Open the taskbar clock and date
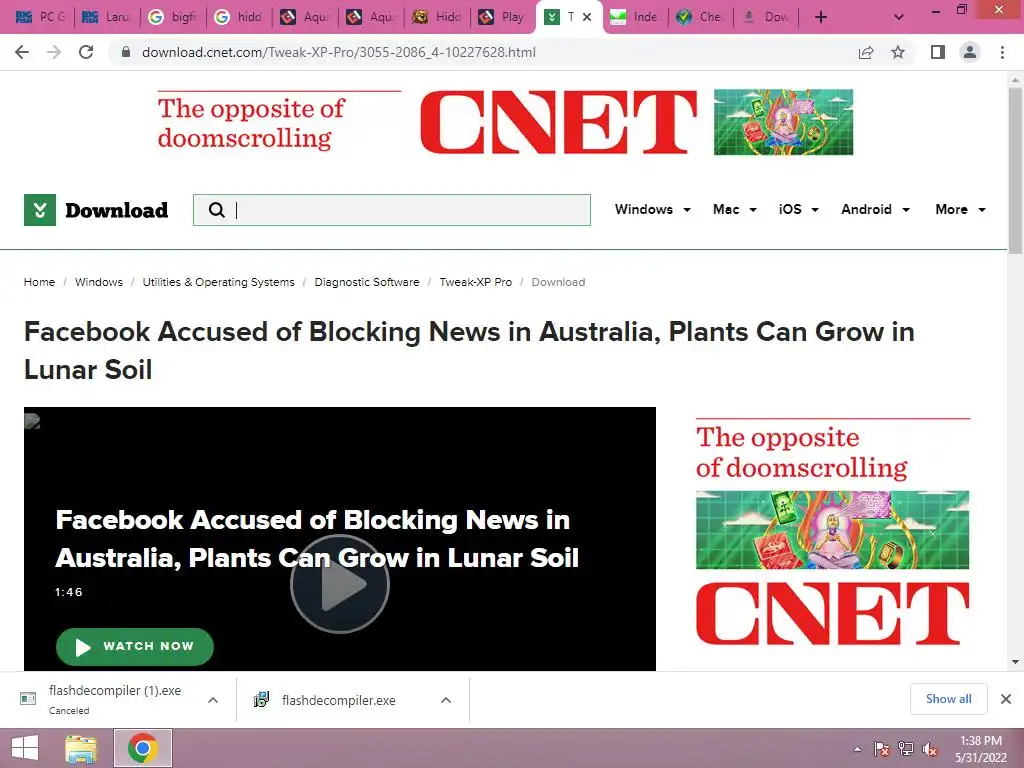Image resolution: width=1024 pixels, height=768 pixels. [x=981, y=749]
